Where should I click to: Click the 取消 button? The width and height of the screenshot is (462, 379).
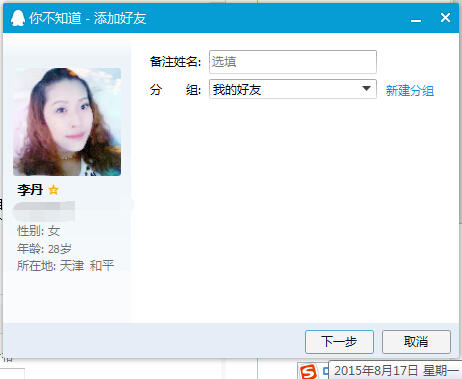click(416, 342)
